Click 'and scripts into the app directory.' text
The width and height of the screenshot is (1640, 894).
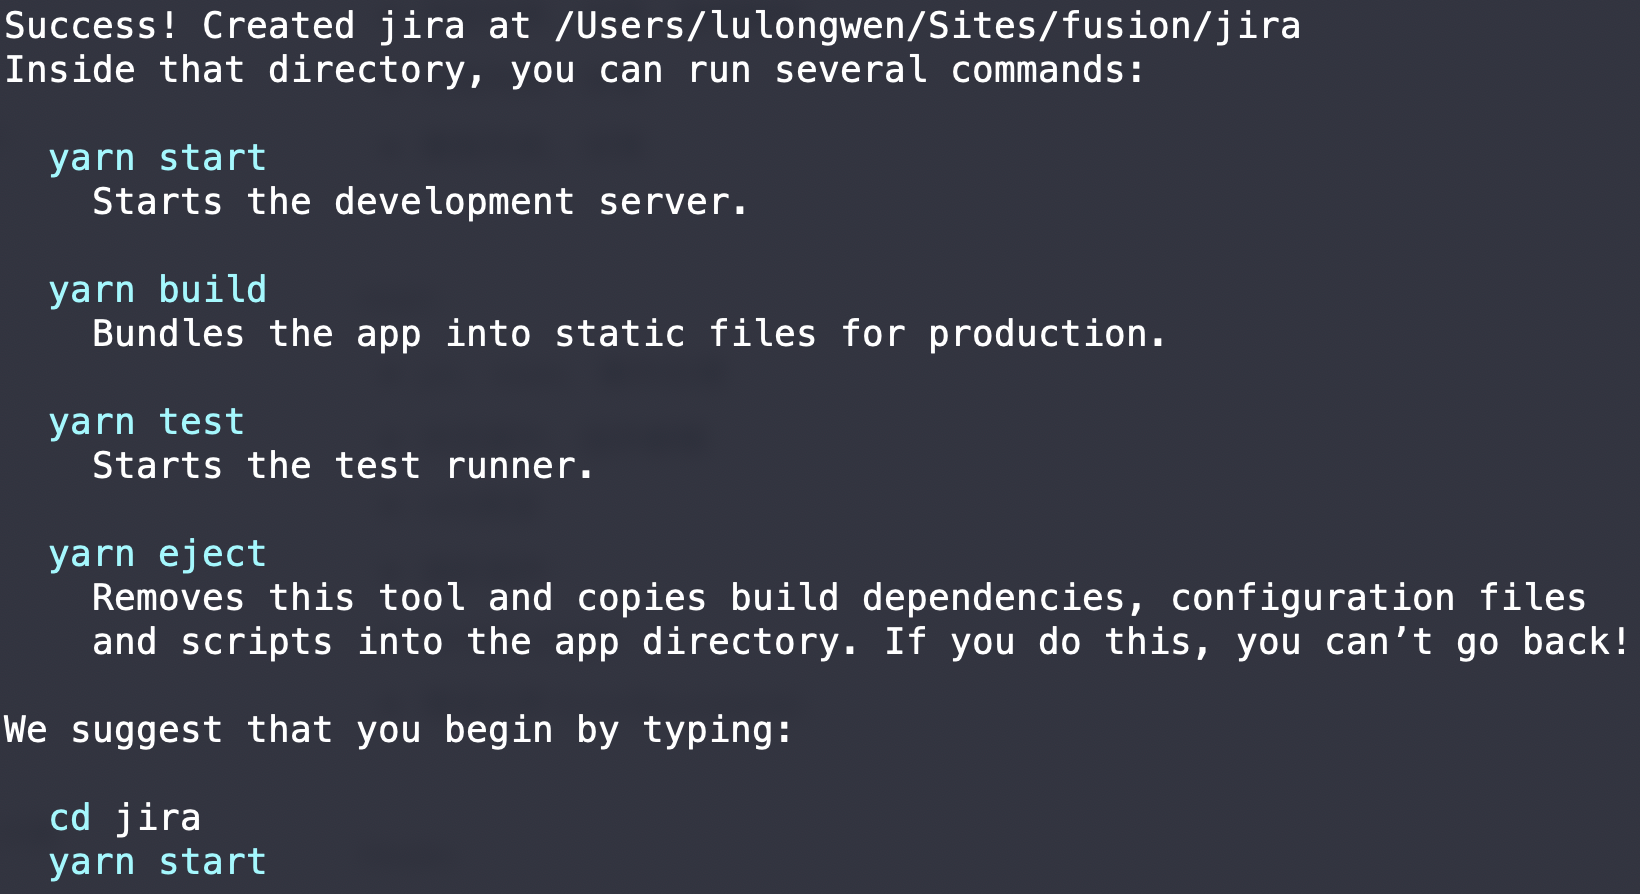pyautogui.click(x=475, y=642)
